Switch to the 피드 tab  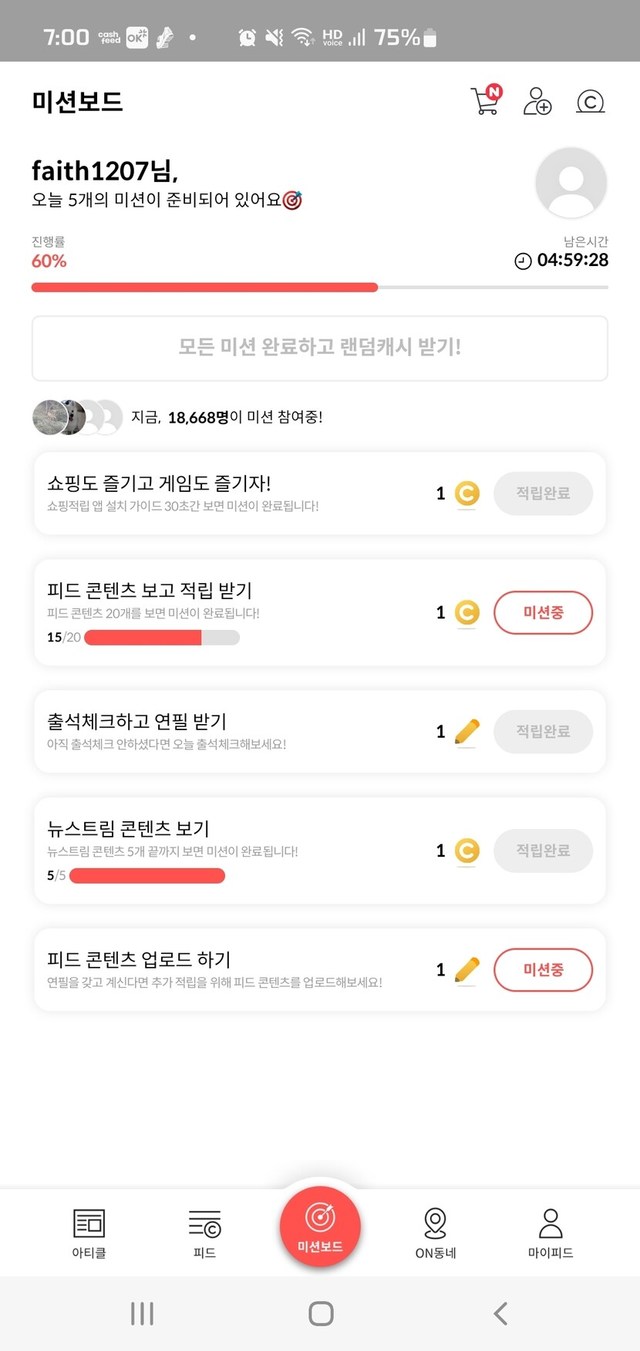click(204, 1231)
